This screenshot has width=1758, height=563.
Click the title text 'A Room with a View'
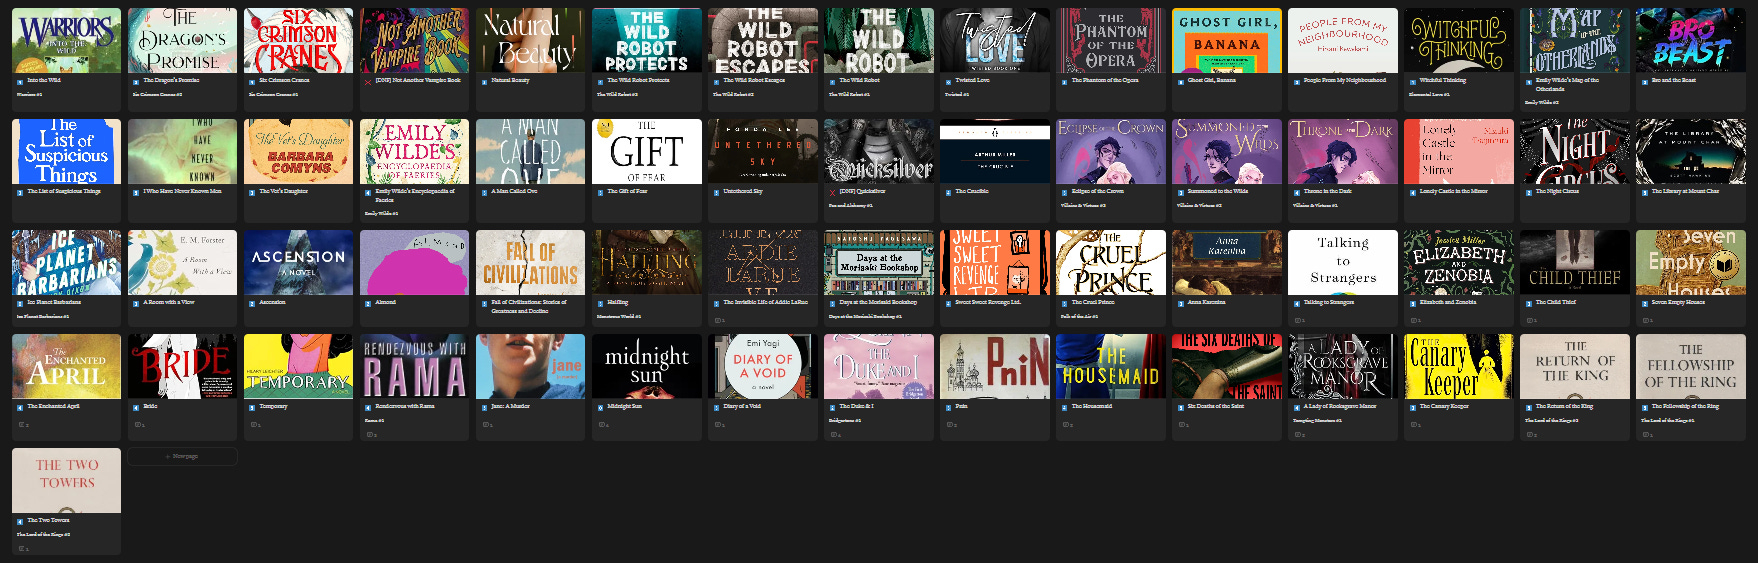[x=169, y=302]
